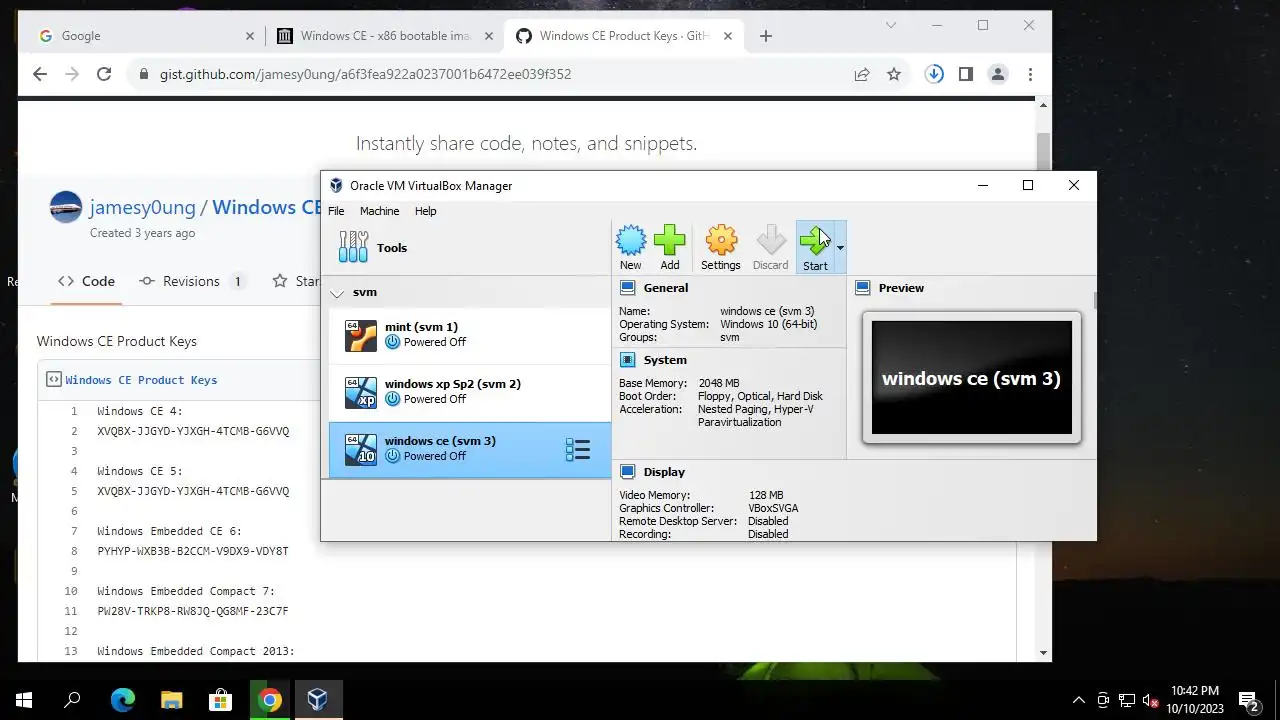The height and width of the screenshot is (720, 1280).
Task: Open the jamesy0ung profile link
Action: point(144,207)
